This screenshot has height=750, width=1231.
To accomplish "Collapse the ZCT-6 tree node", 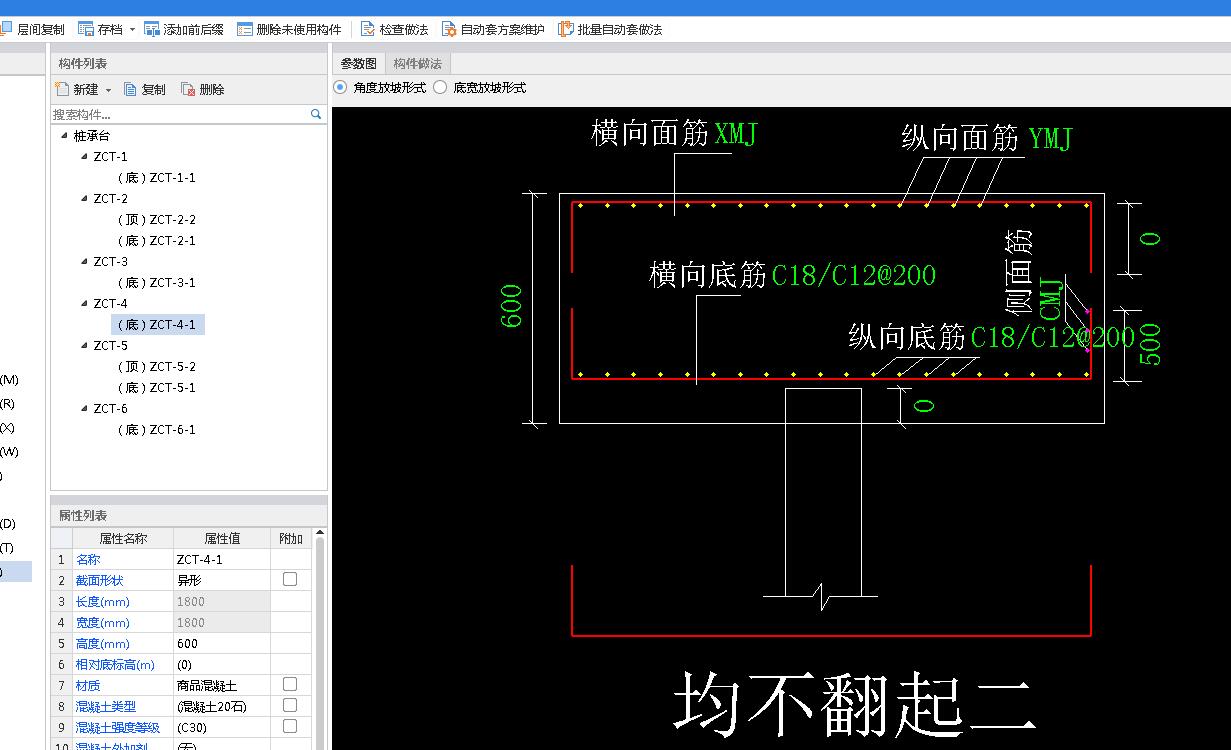I will coord(85,408).
